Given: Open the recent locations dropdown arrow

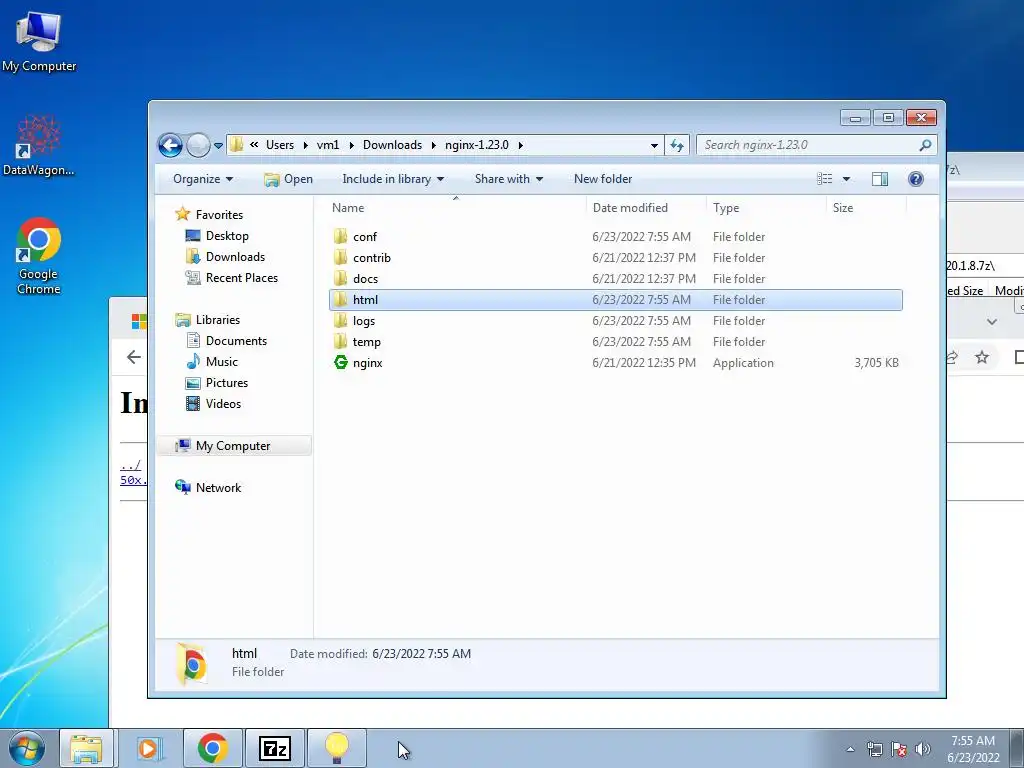Looking at the screenshot, I should 218,146.
